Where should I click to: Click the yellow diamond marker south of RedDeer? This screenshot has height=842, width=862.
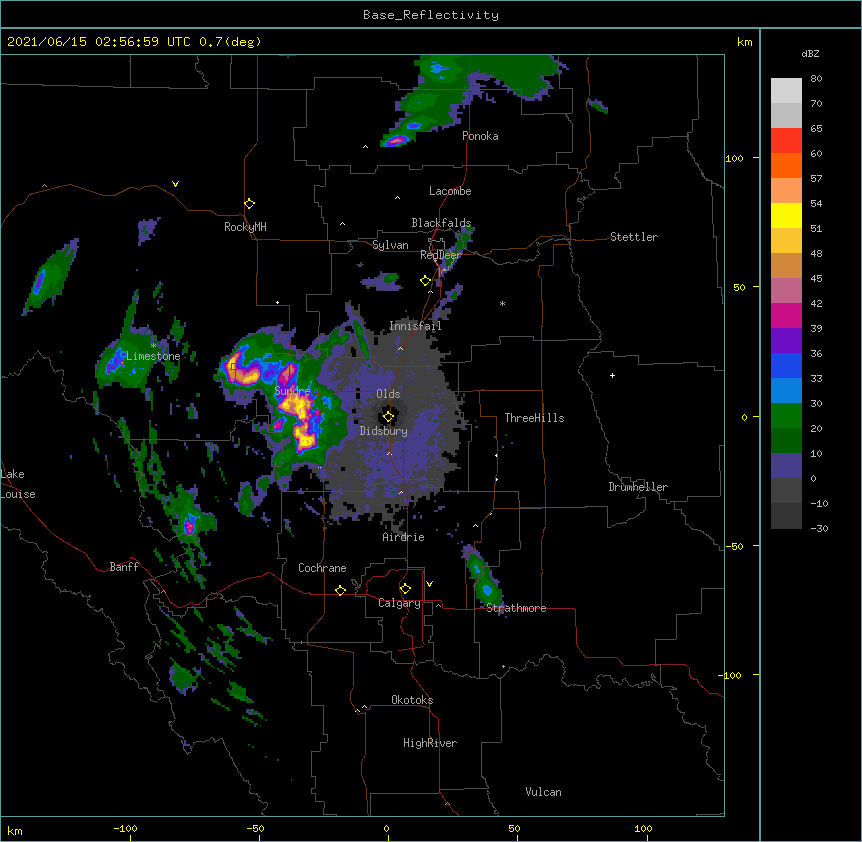(425, 281)
